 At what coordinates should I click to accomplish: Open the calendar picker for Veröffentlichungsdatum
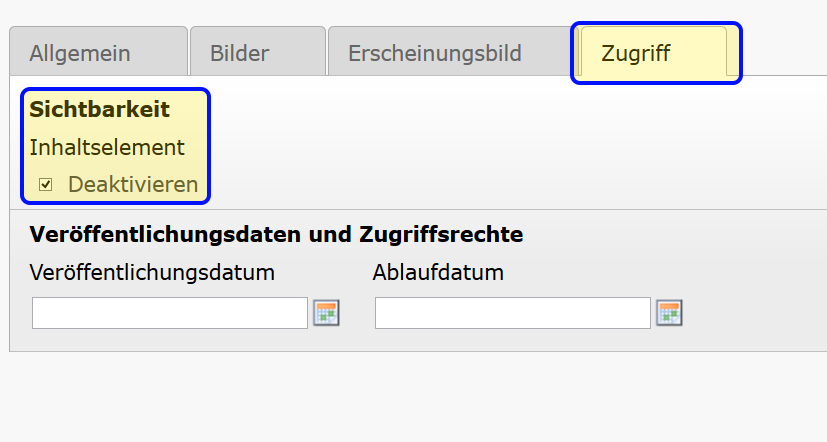[x=326, y=313]
